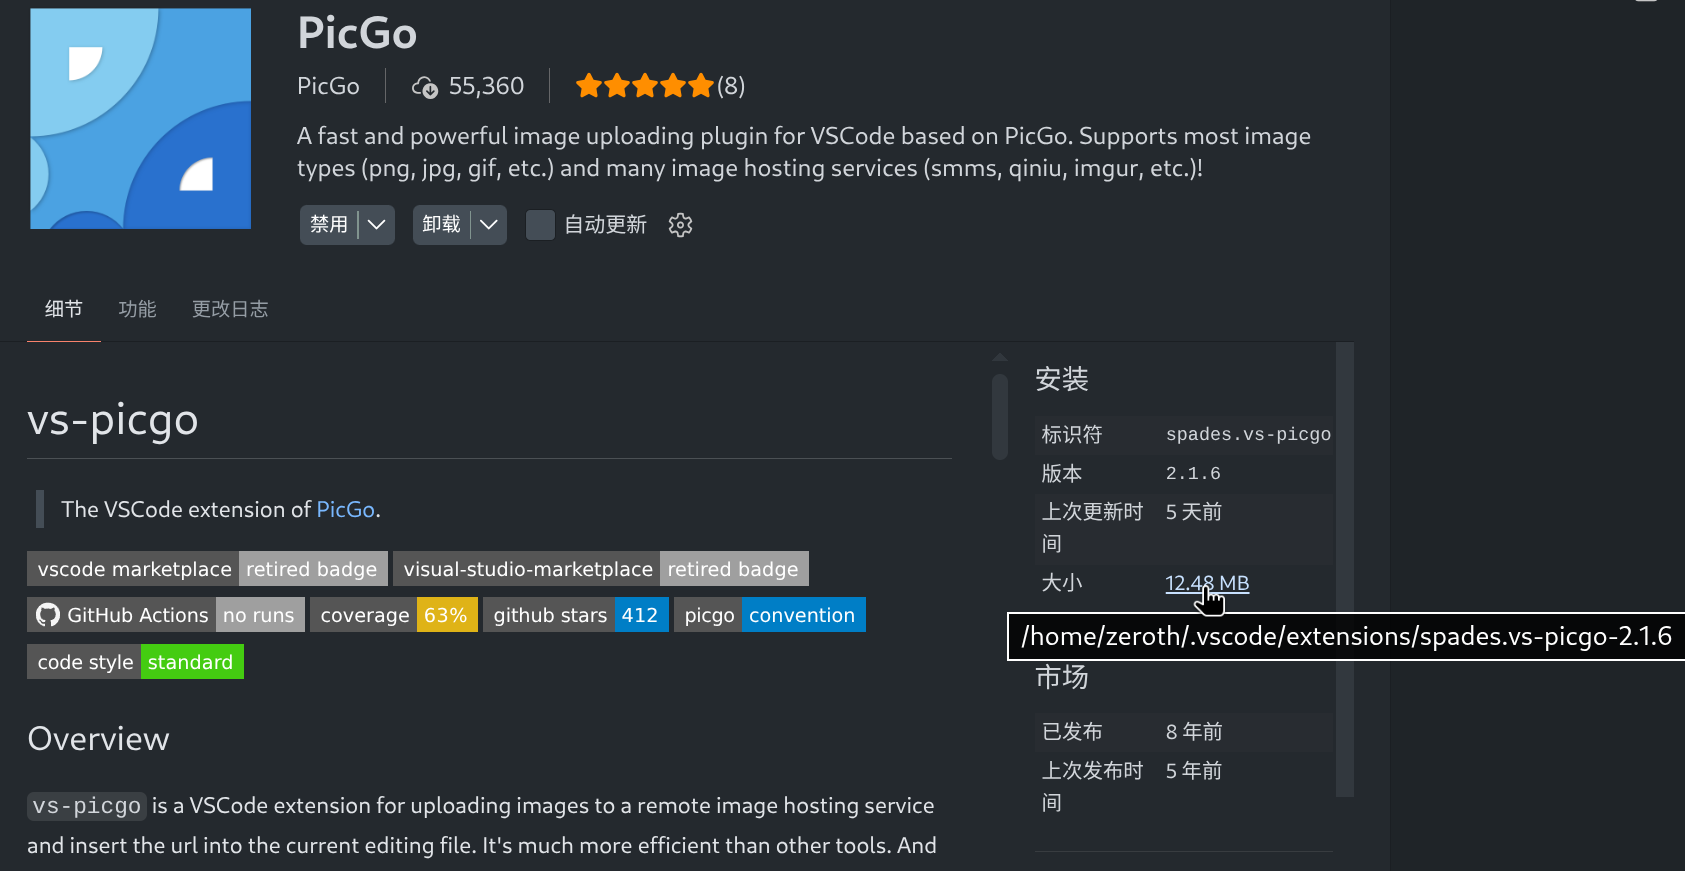Open the extension settings gear icon
The image size is (1685, 871).
[680, 225]
